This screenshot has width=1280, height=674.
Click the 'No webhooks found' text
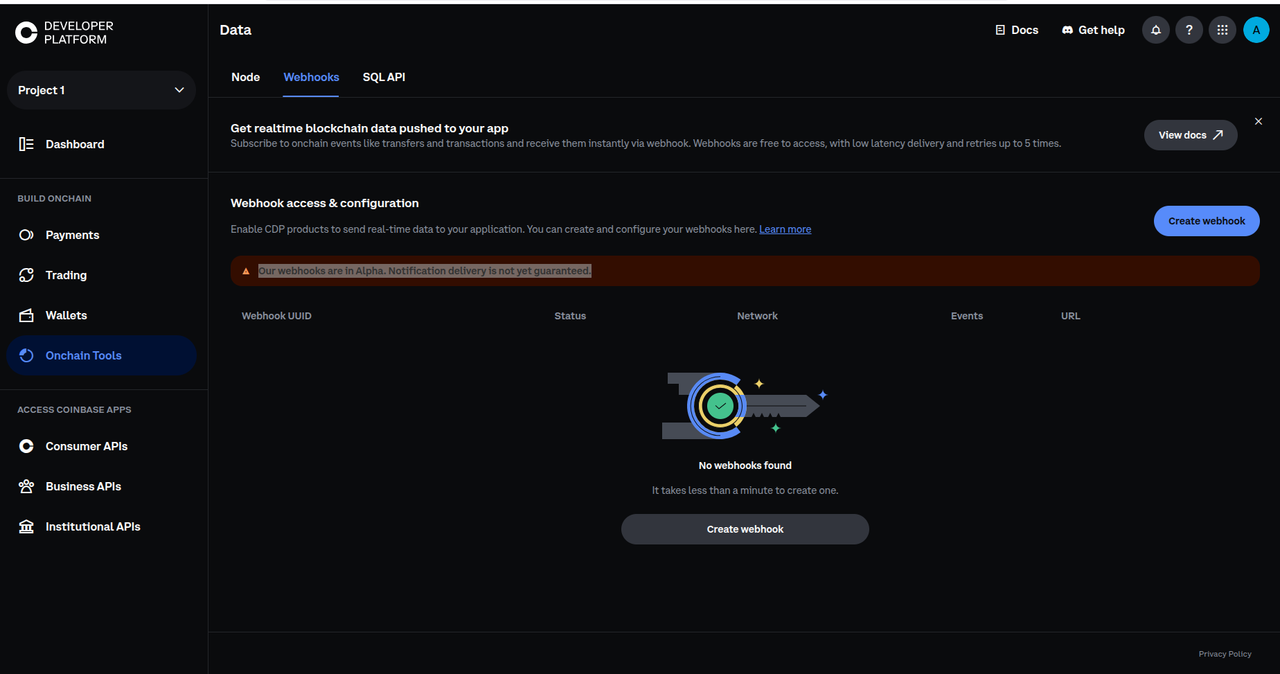(745, 466)
